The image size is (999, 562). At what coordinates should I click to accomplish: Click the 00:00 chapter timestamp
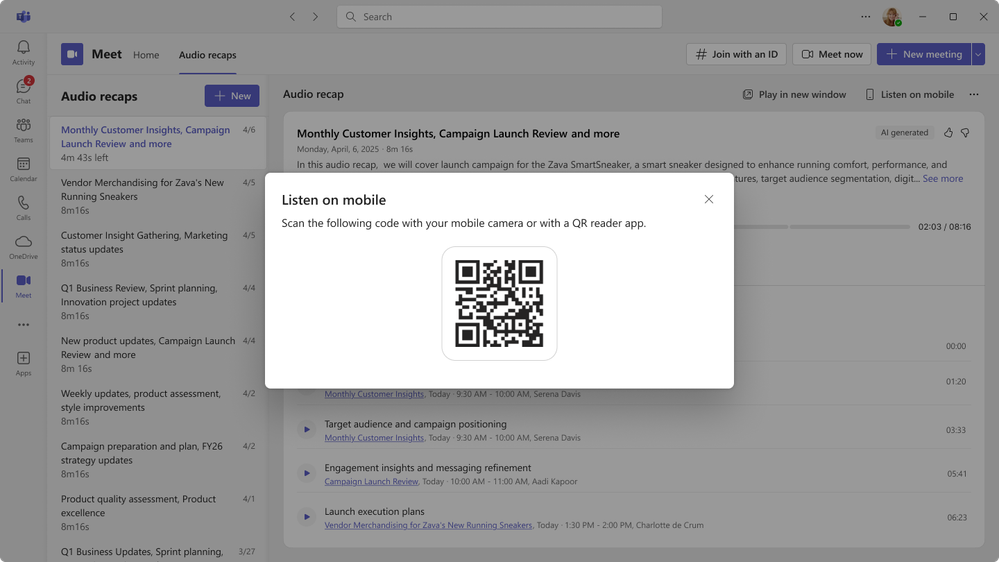pos(956,346)
